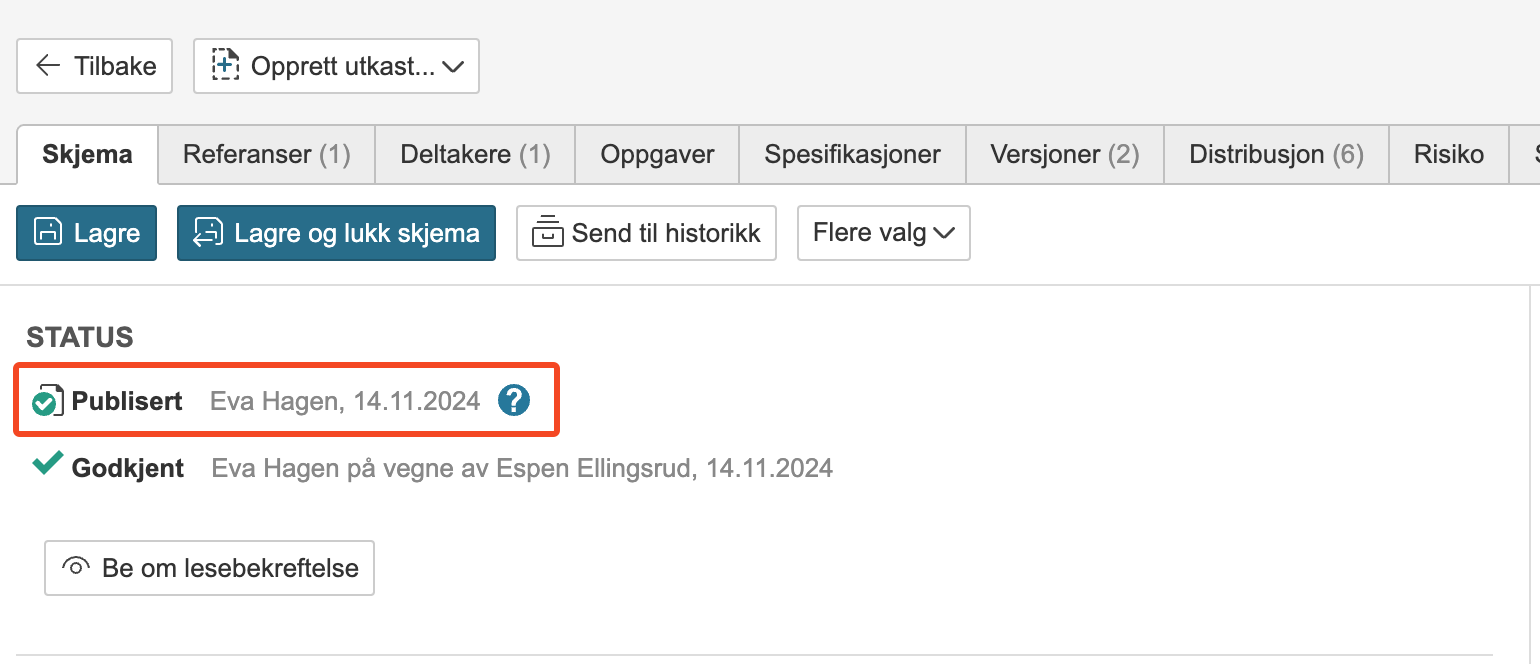View the Versjoner tab
The height and width of the screenshot is (664, 1540).
point(1064,155)
